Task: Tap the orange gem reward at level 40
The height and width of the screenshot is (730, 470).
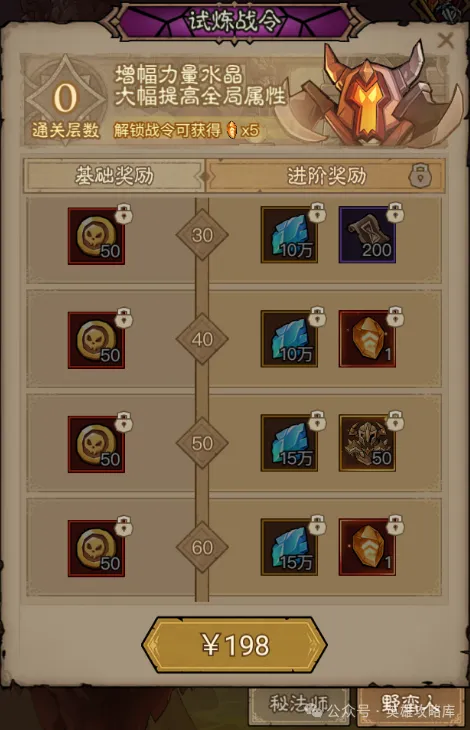Action: (367, 339)
